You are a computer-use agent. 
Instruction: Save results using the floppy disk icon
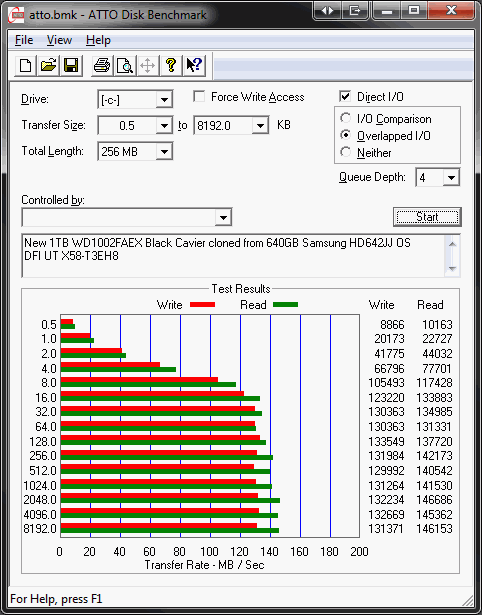71,65
